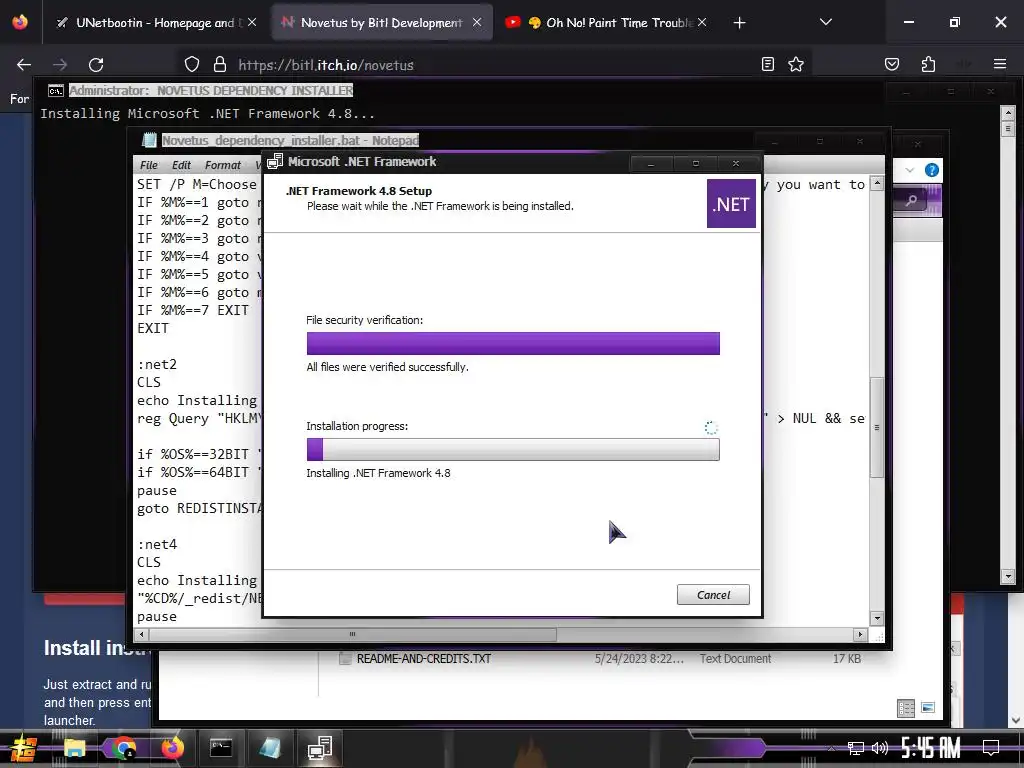Switch to Notepad taskbar icon

(270, 748)
